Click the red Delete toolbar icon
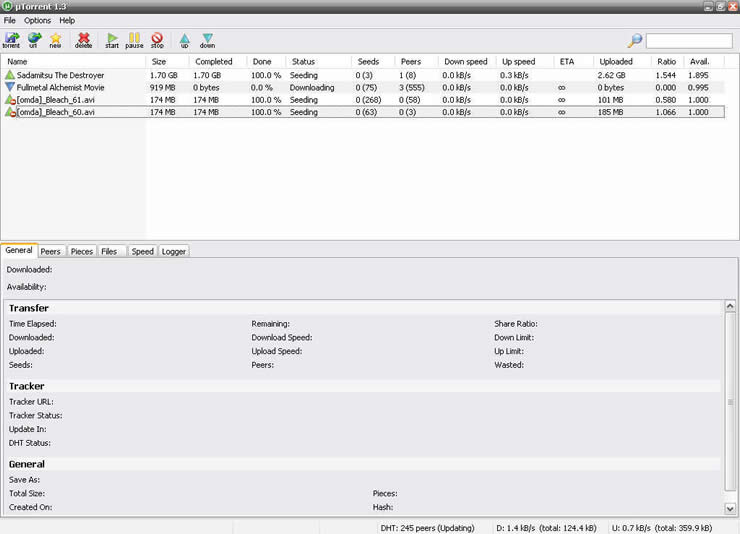The width and height of the screenshot is (740, 534). point(84,40)
